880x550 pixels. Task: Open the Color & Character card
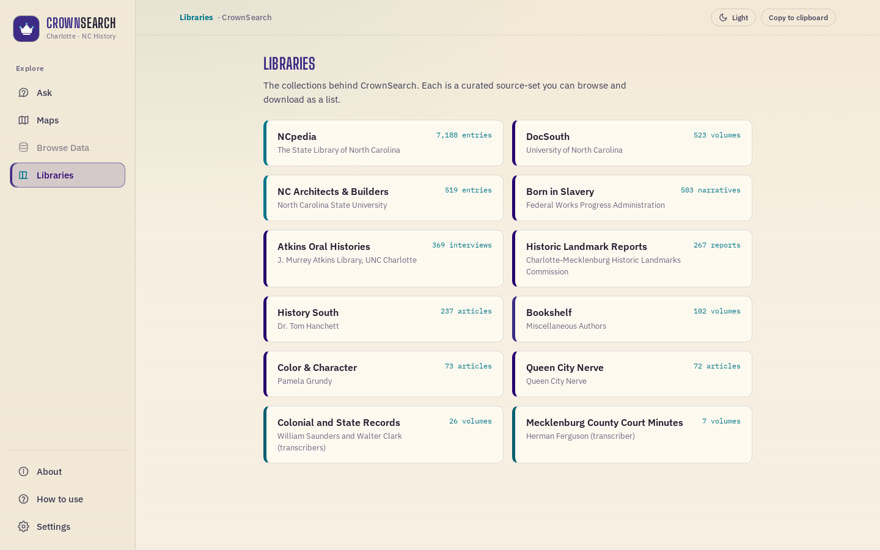[383, 374]
